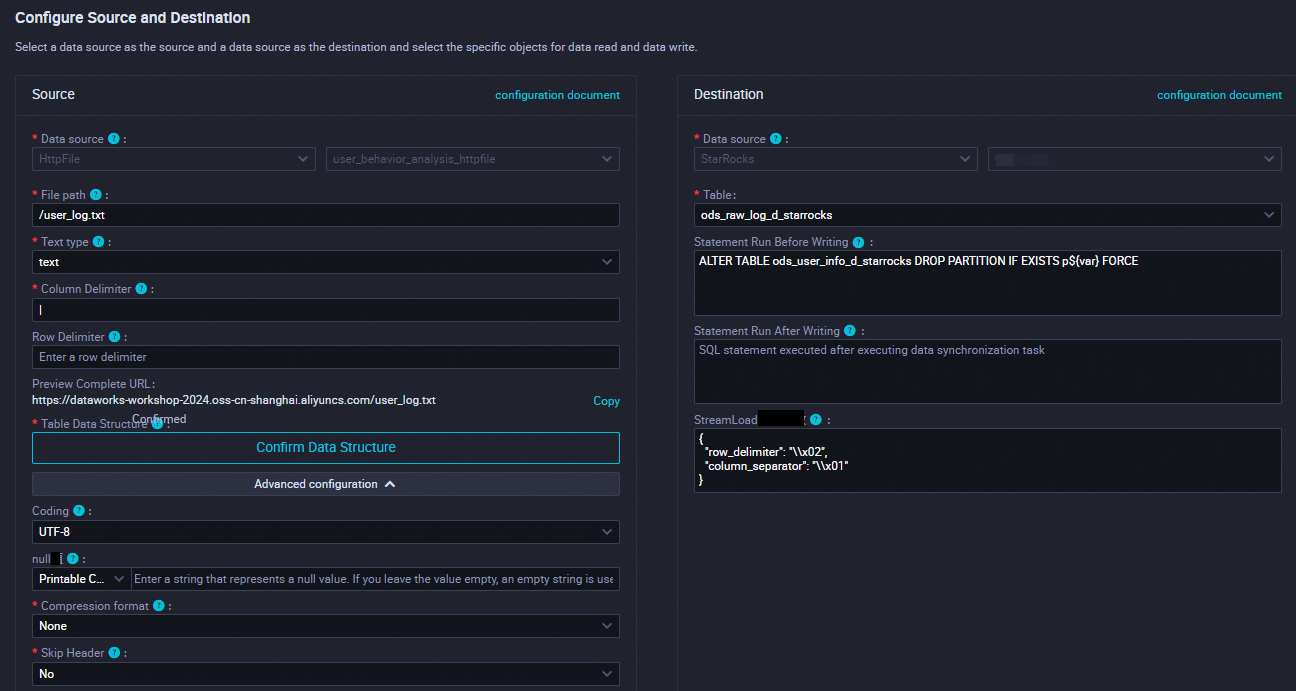This screenshot has height=691, width=1296.
Task: Click help icon beside Row Delimiter label
Action: coord(114,337)
